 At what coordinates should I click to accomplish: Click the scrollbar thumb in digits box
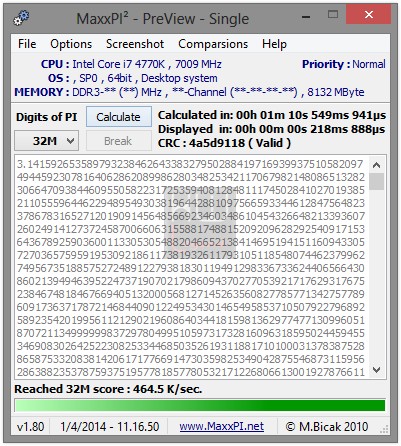tap(377, 181)
